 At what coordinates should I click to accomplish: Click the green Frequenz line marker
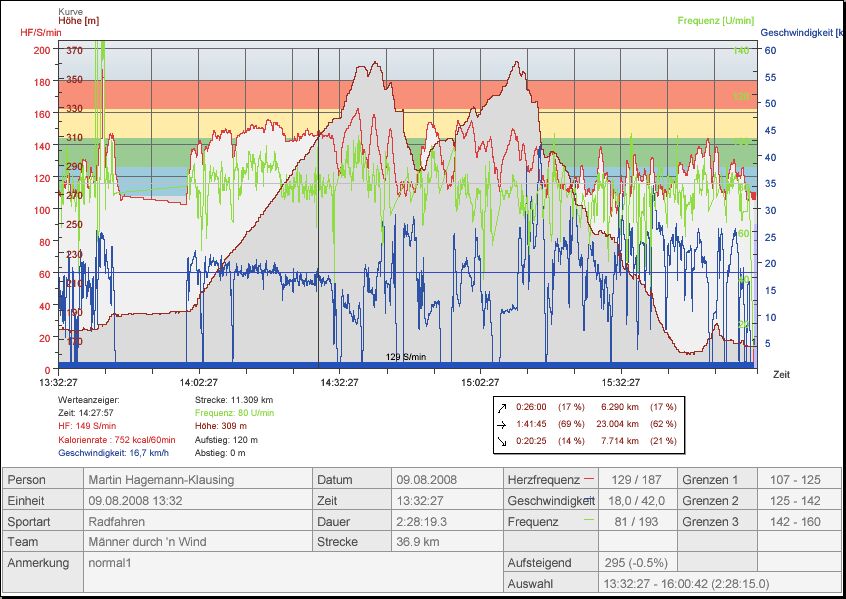(587, 520)
